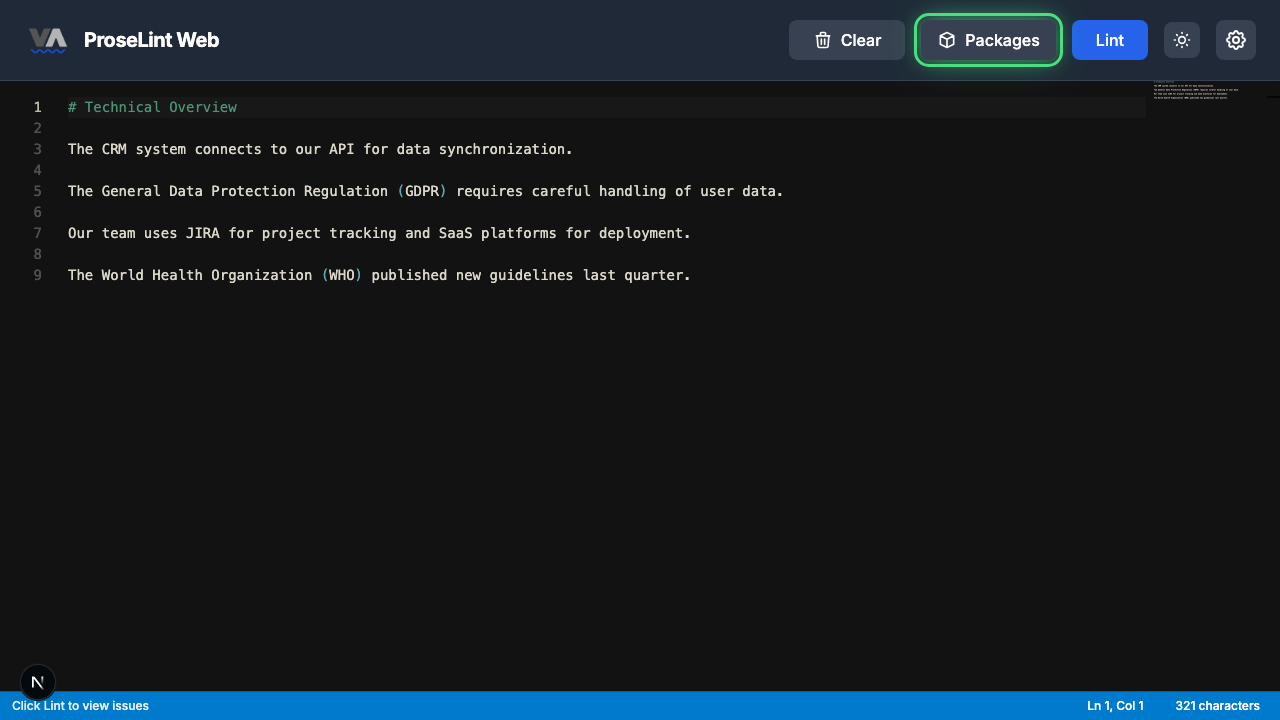
Task: Click the trash icon inside the Clear button
Action: pos(822,40)
